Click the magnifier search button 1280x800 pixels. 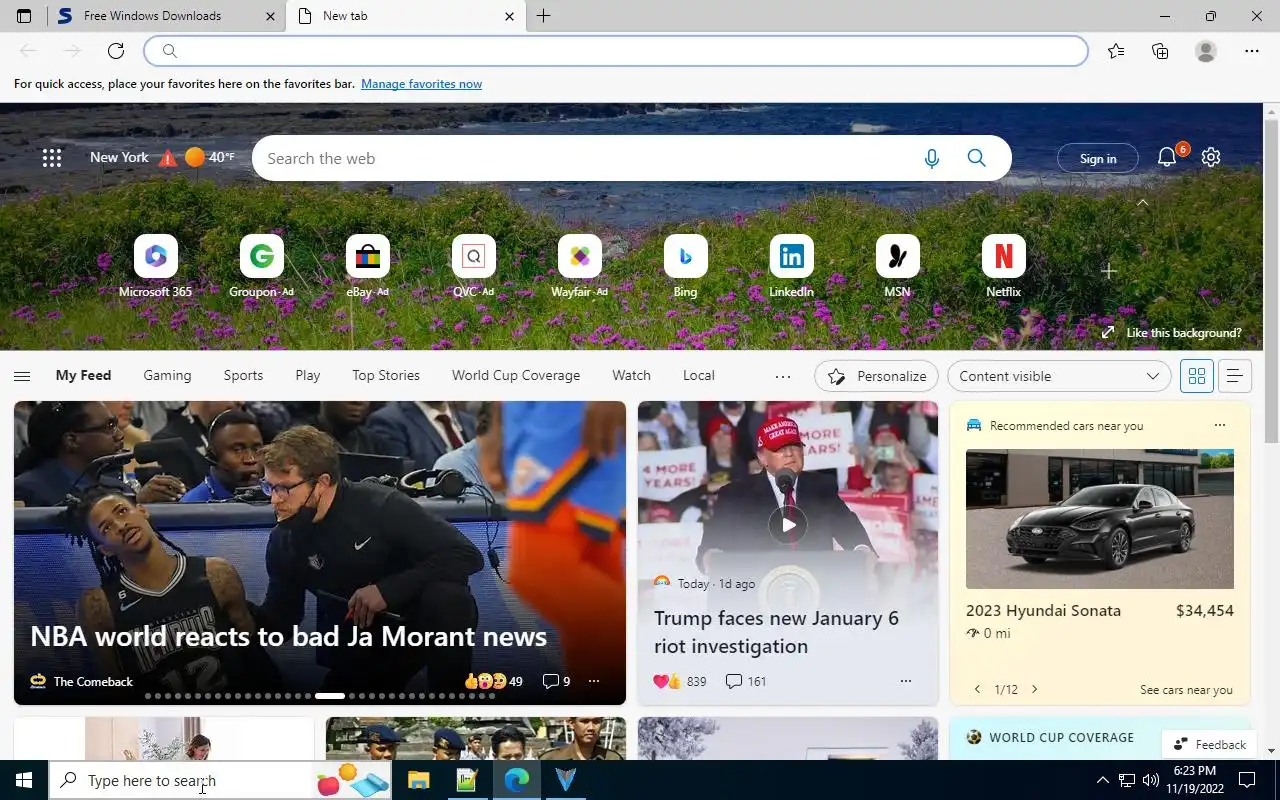pyautogui.click(x=977, y=158)
